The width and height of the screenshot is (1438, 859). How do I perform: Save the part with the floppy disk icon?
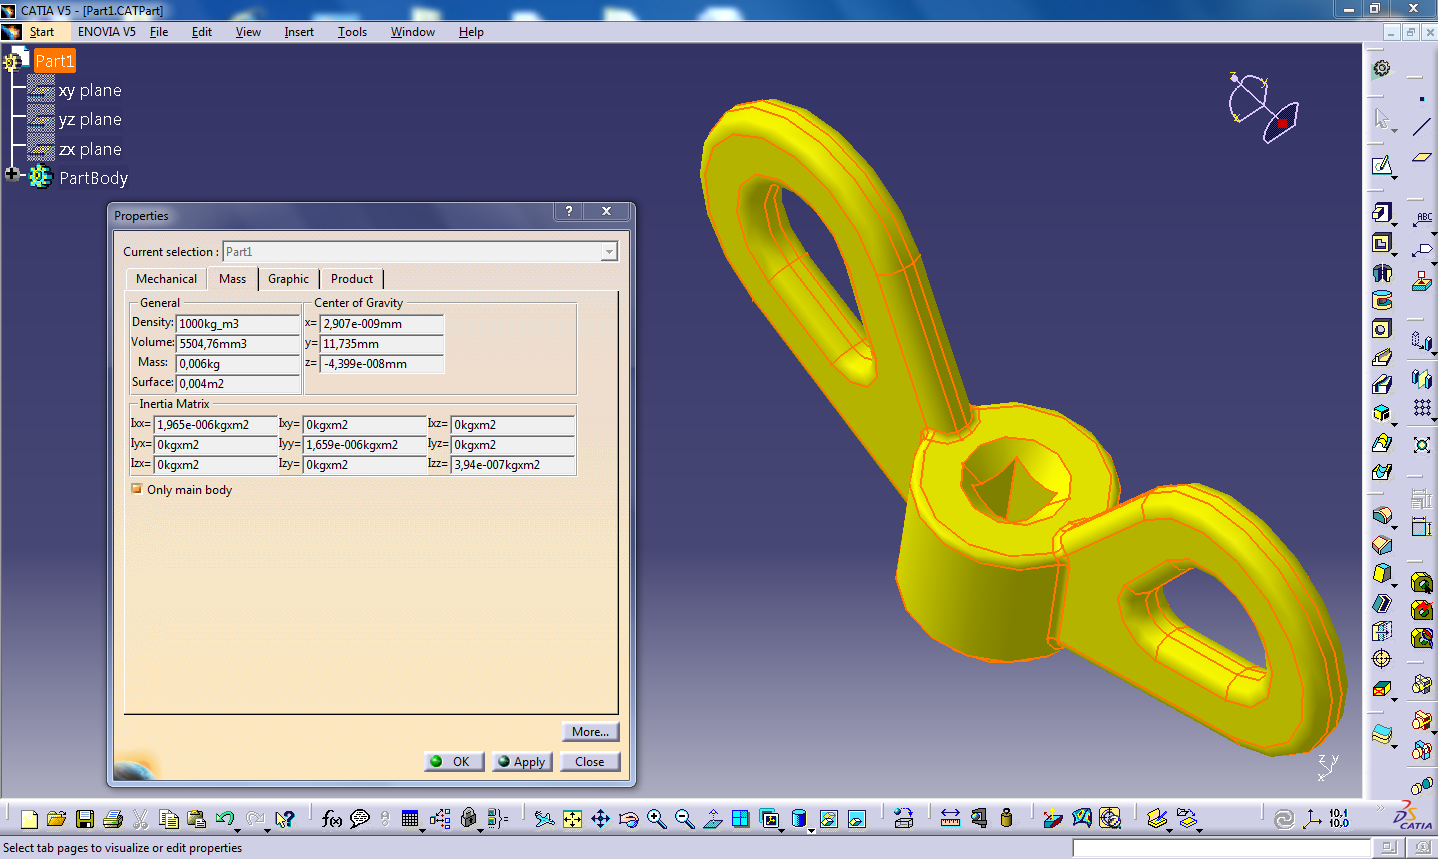coord(85,819)
